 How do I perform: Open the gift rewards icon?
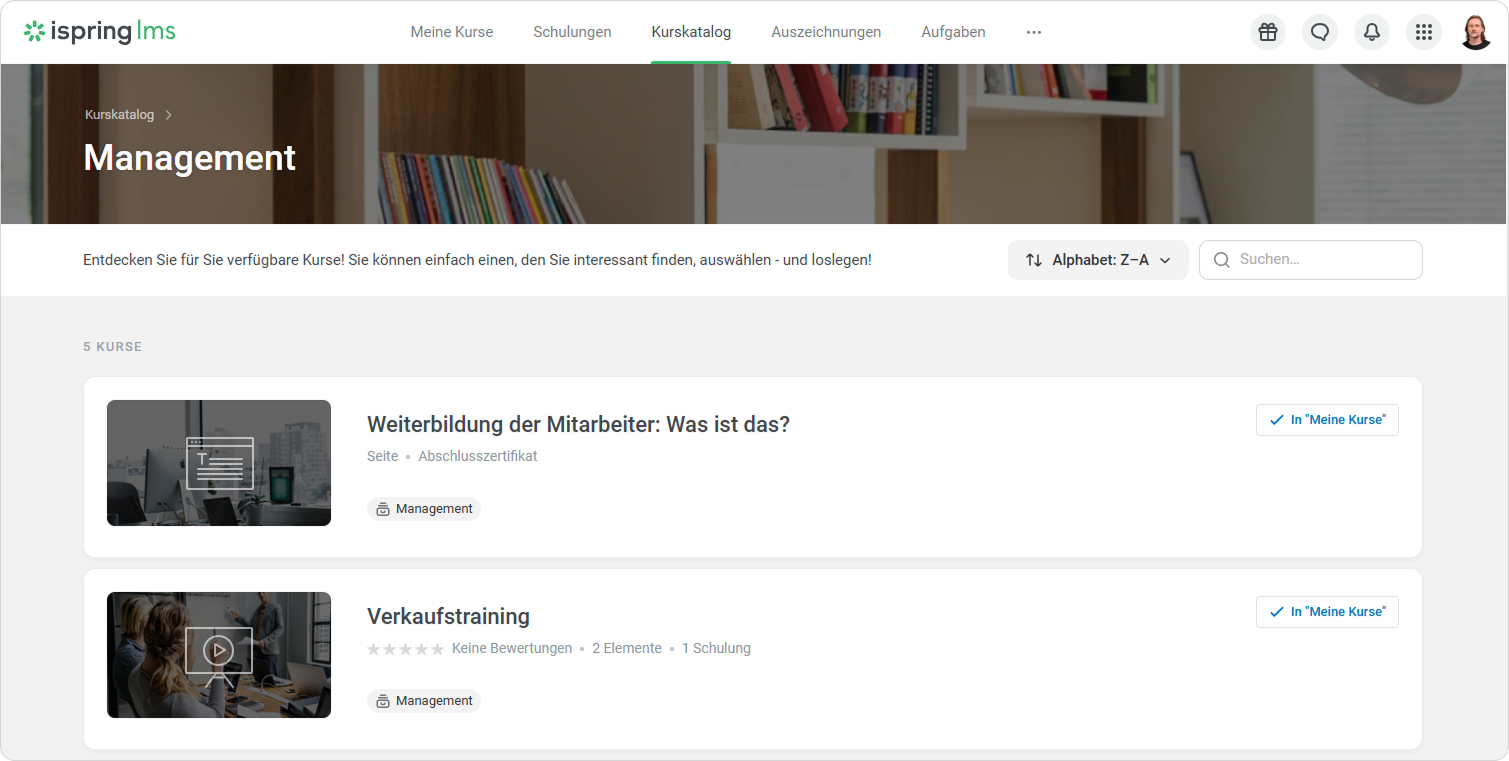click(1268, 32)
